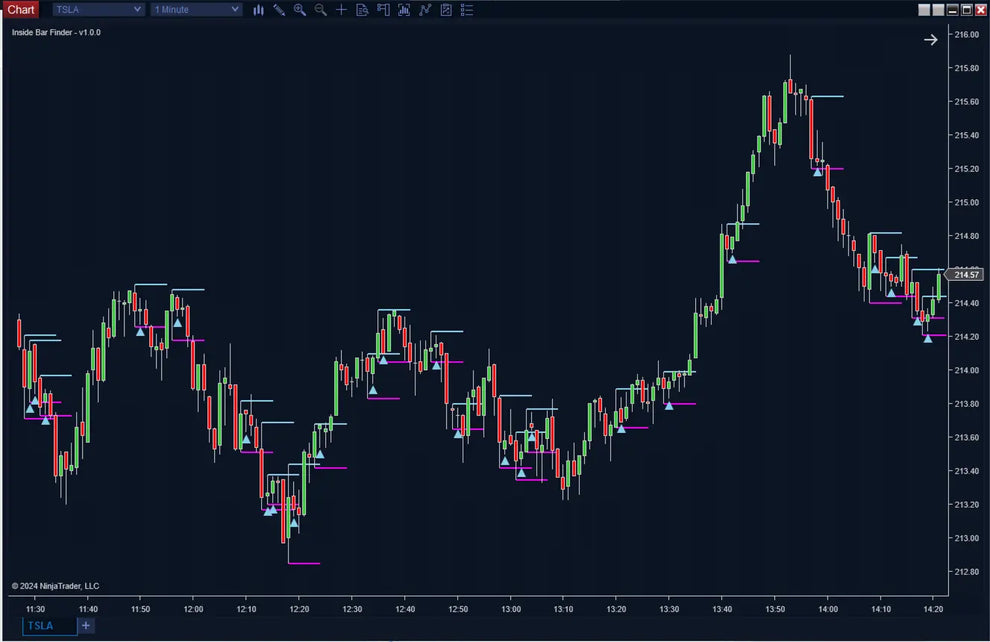Screen dimensions: 990x642
Task: Click the zoom out magnifier
Action: tap(320, 10)
